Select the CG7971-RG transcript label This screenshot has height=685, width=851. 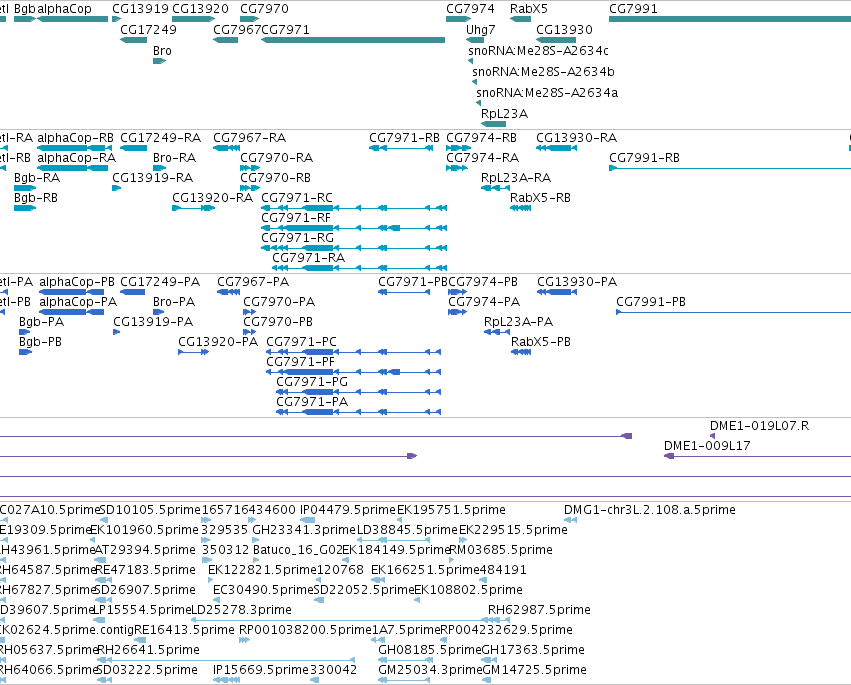[x=297, y=238]
